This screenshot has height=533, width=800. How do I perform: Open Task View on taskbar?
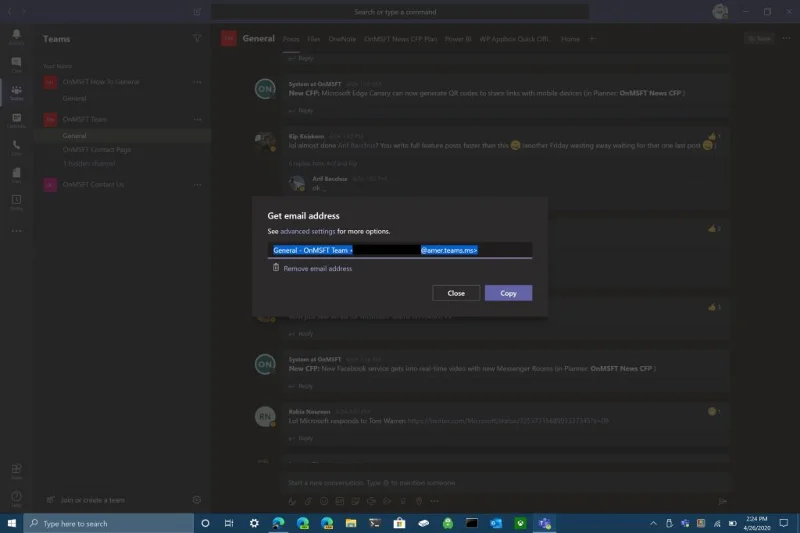(x=229, y=523)
